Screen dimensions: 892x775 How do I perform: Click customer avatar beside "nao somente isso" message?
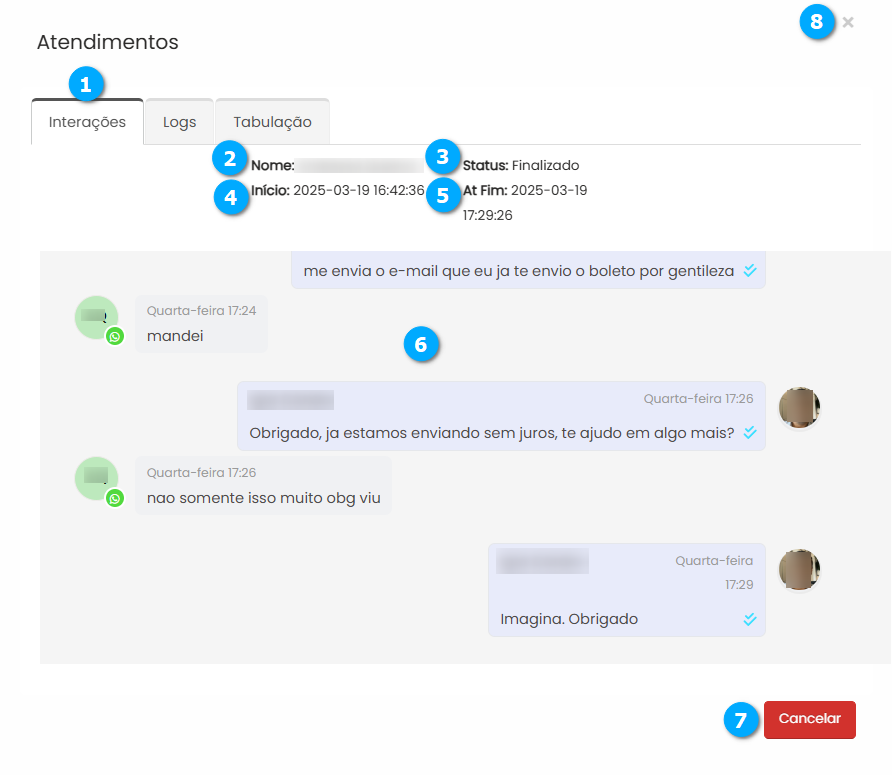[x=97, y=479]
